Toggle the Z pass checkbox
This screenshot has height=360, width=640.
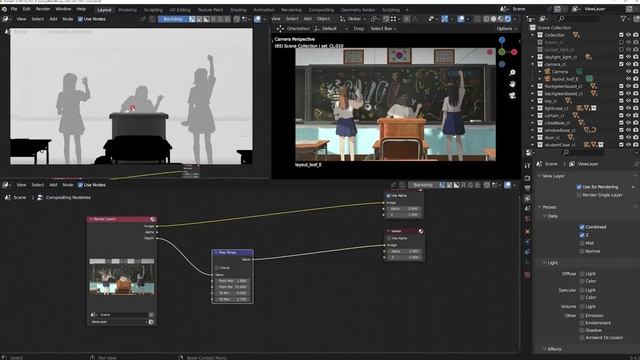click(582, 235)
